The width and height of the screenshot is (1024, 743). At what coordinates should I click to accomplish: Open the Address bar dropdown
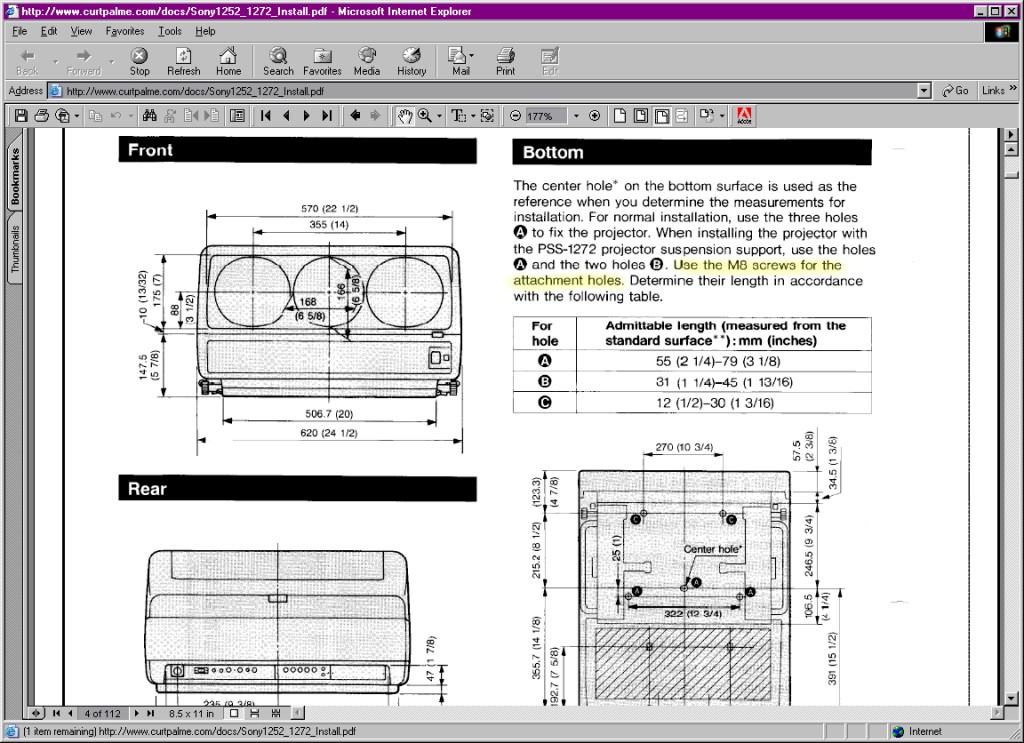coord(924,91)
